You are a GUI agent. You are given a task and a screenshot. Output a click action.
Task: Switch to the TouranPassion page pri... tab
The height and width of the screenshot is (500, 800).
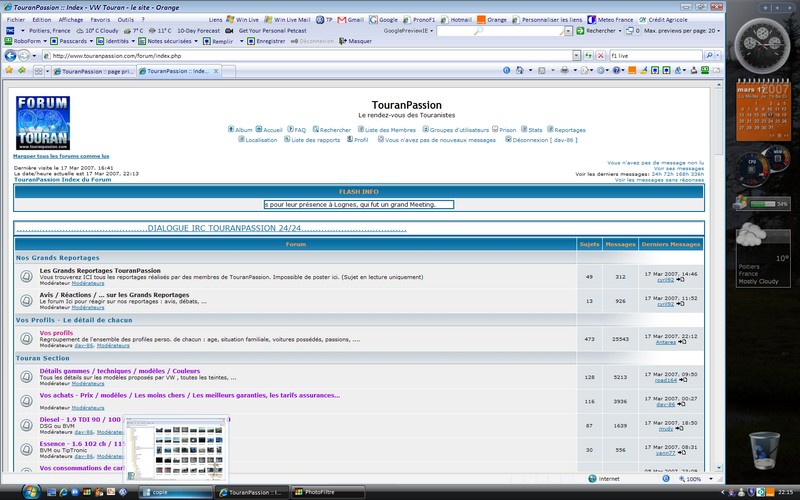point(95,71)
